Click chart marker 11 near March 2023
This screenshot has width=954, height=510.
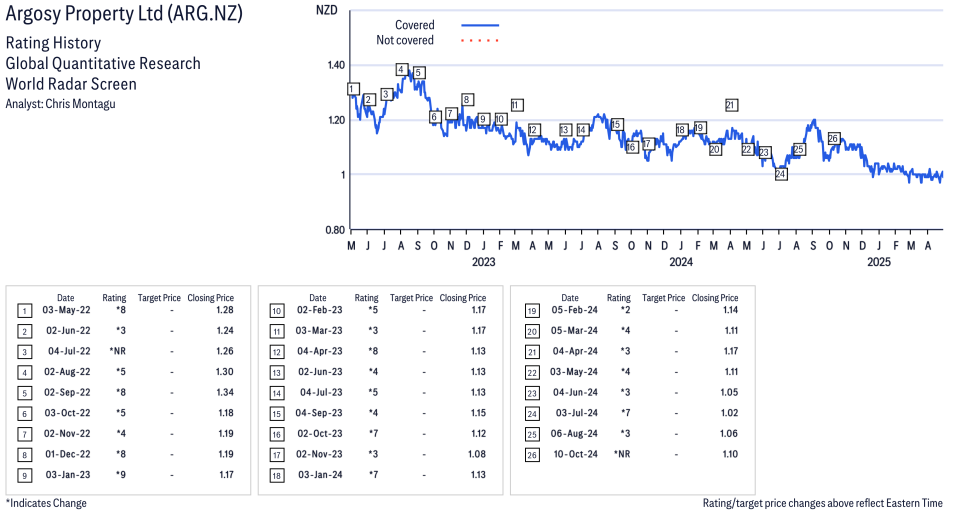pos(517,105)
